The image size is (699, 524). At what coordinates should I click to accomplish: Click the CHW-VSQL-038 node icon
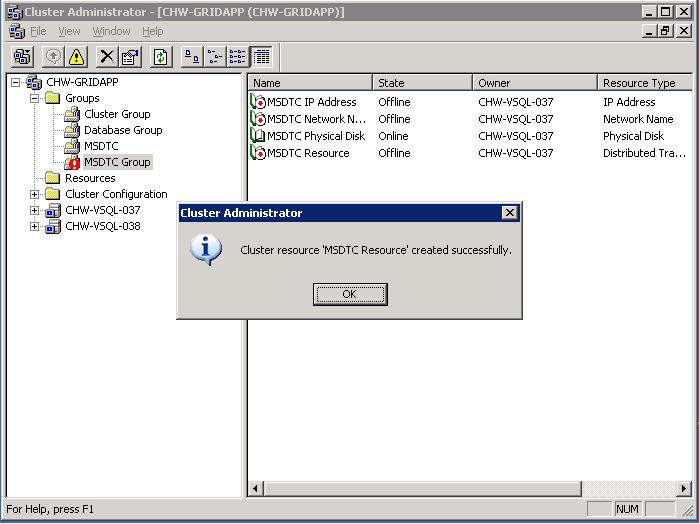click(x=53, y=226)
